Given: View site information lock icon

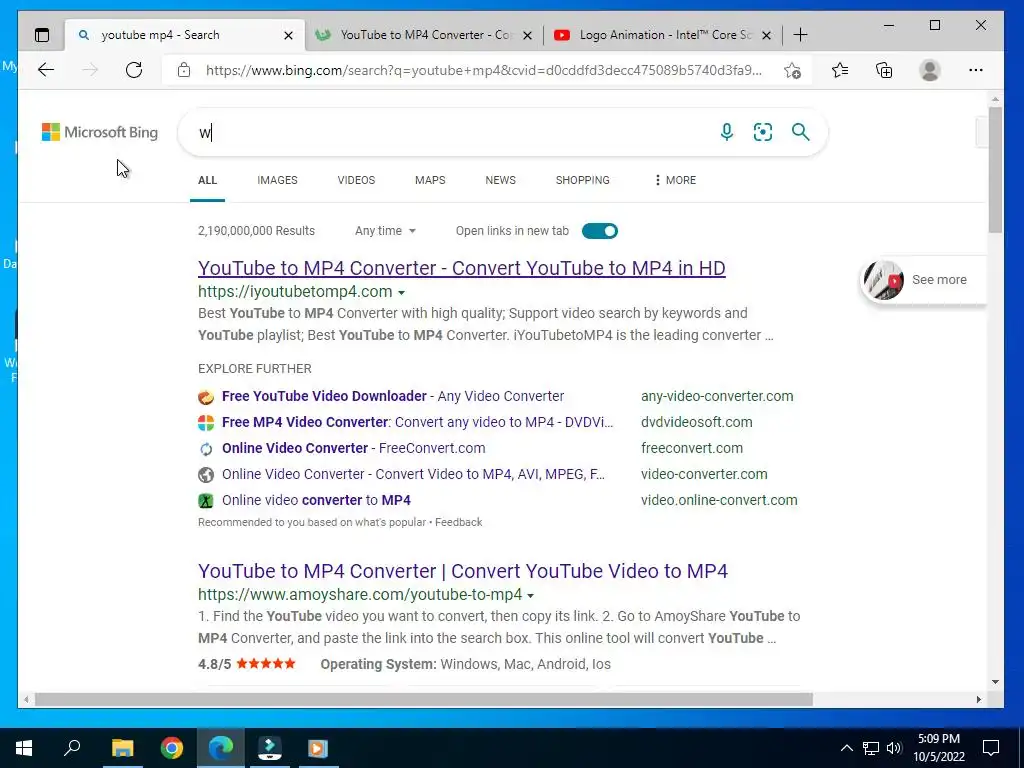Looking at the screenshot, I should click(x=184, y=70).
